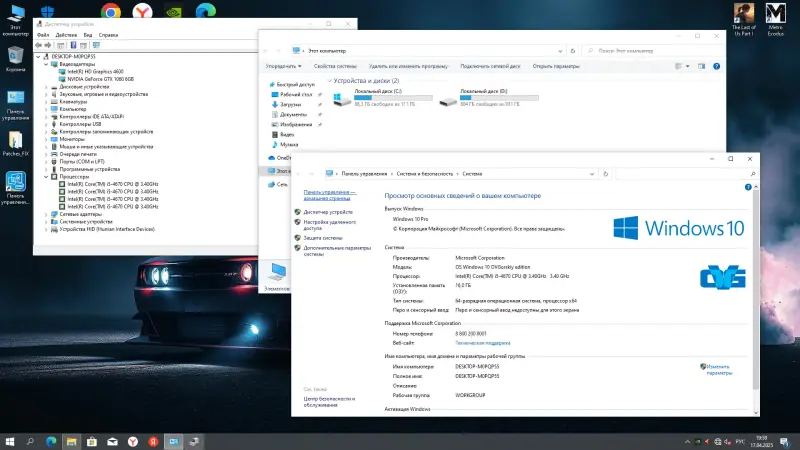Image resolution: width=800 pixels, height=450 pixels.
Task: Open view options dropdown arrow in Explorer
Action: pyautogui.click(x=687, y=66)
